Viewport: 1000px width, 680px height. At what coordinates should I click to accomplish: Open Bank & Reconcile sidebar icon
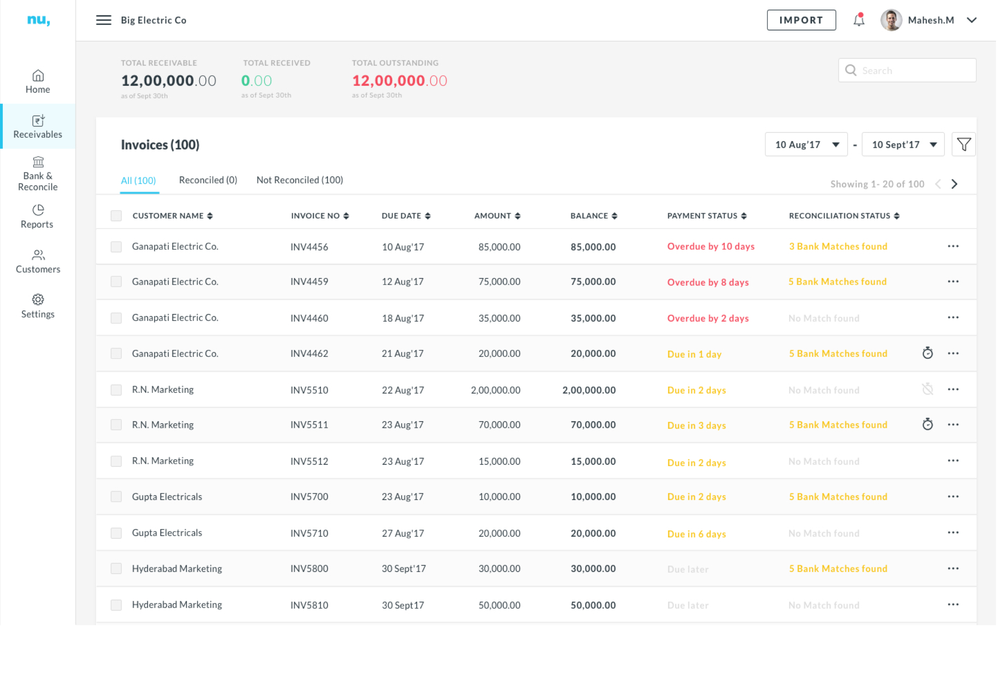38,173
